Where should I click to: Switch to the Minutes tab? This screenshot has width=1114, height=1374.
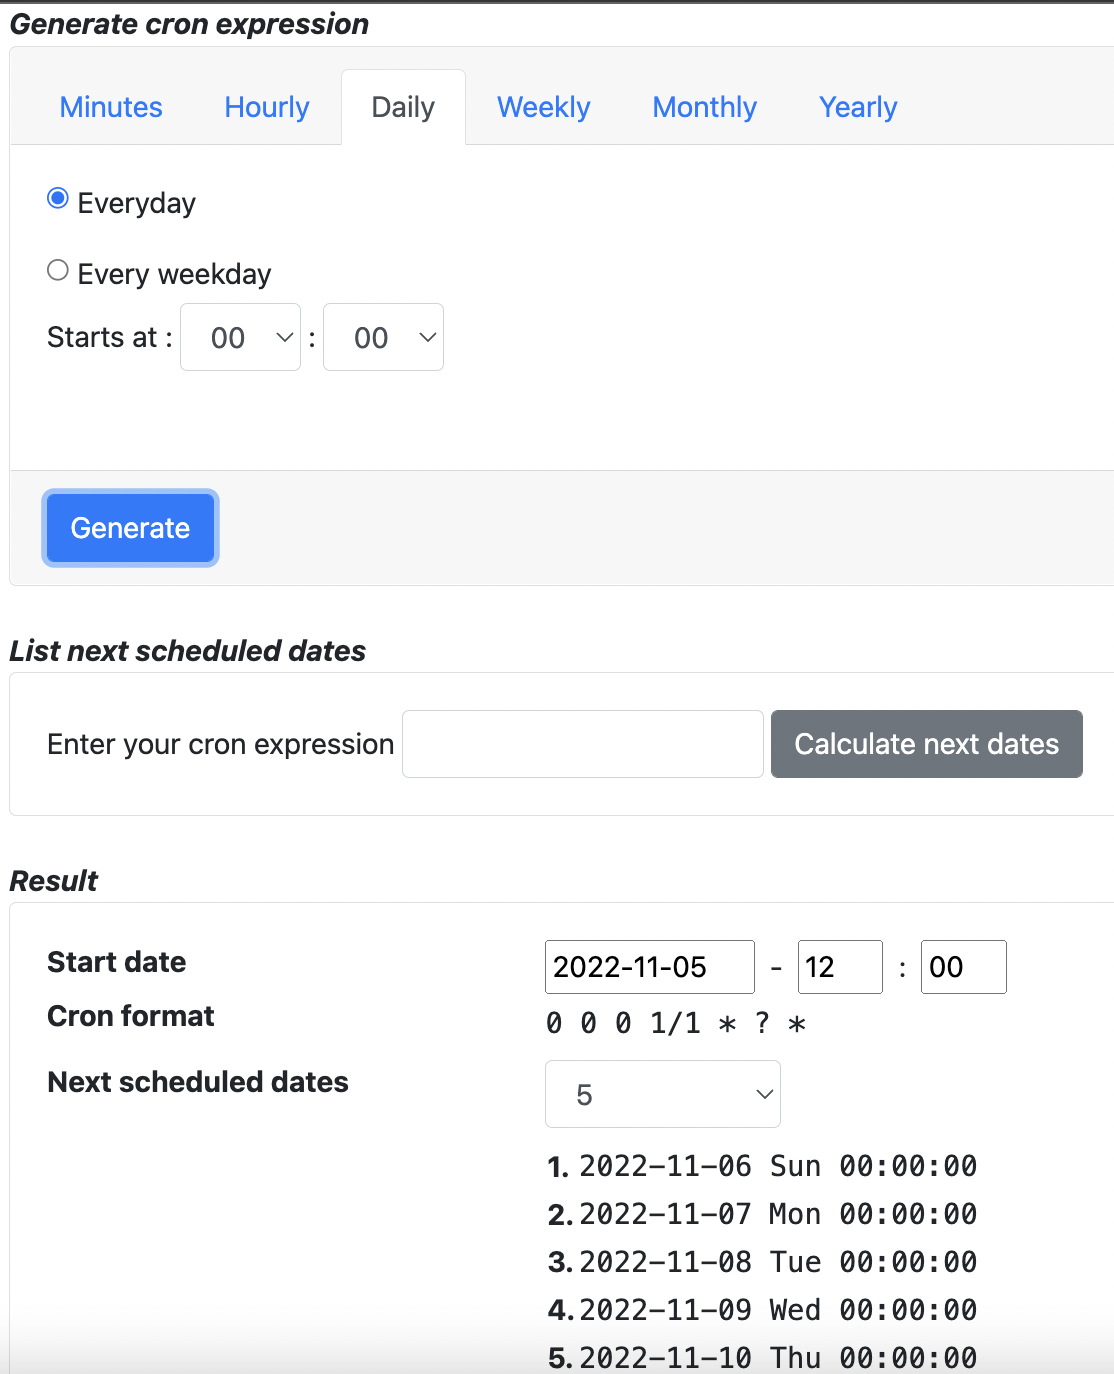[111, 107]
